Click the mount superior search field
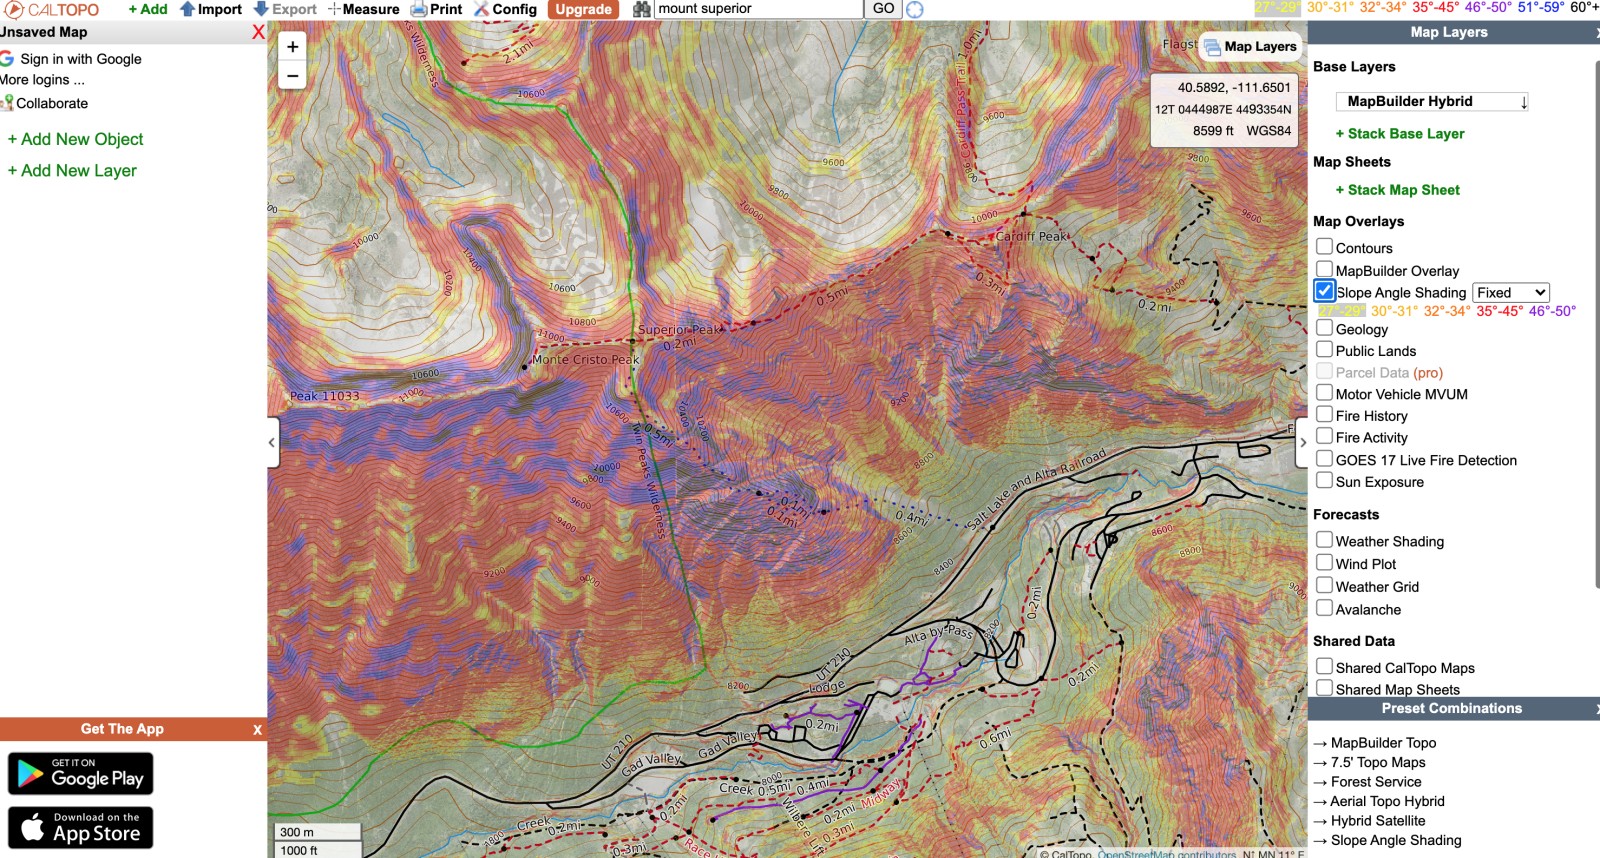The height and width of the screenshot is (858, 1600). [x=758, y=9]
